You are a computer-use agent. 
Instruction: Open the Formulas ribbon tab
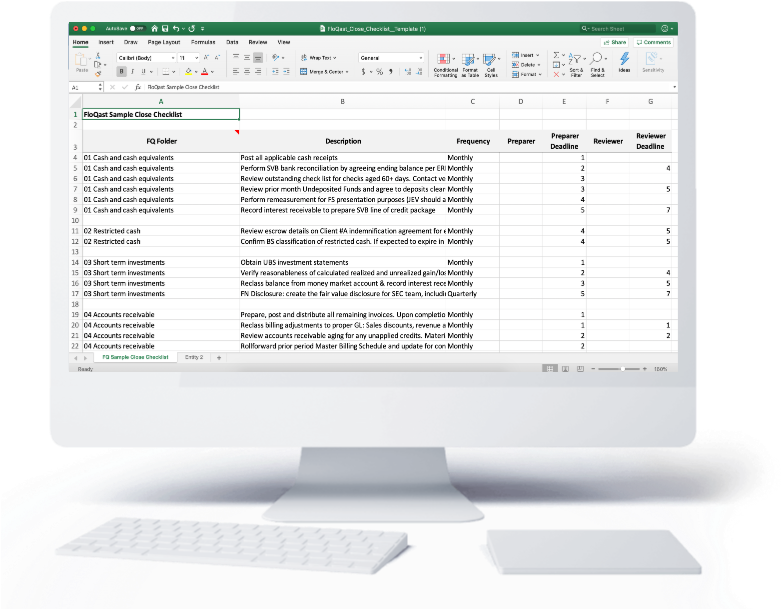203,42
